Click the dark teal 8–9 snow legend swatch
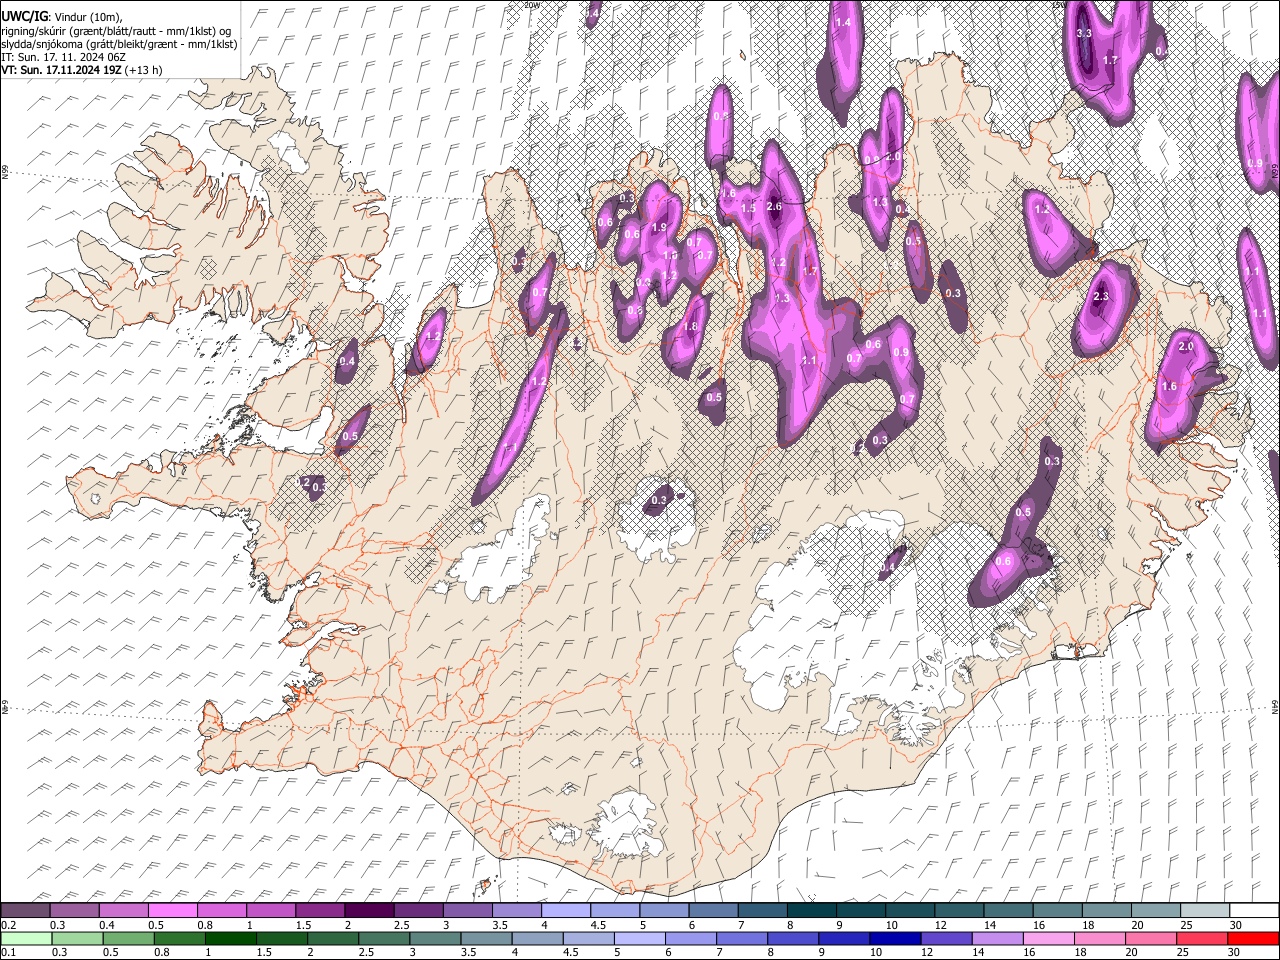The width and height of the screenshot is (1280, 960). (811, 910)
